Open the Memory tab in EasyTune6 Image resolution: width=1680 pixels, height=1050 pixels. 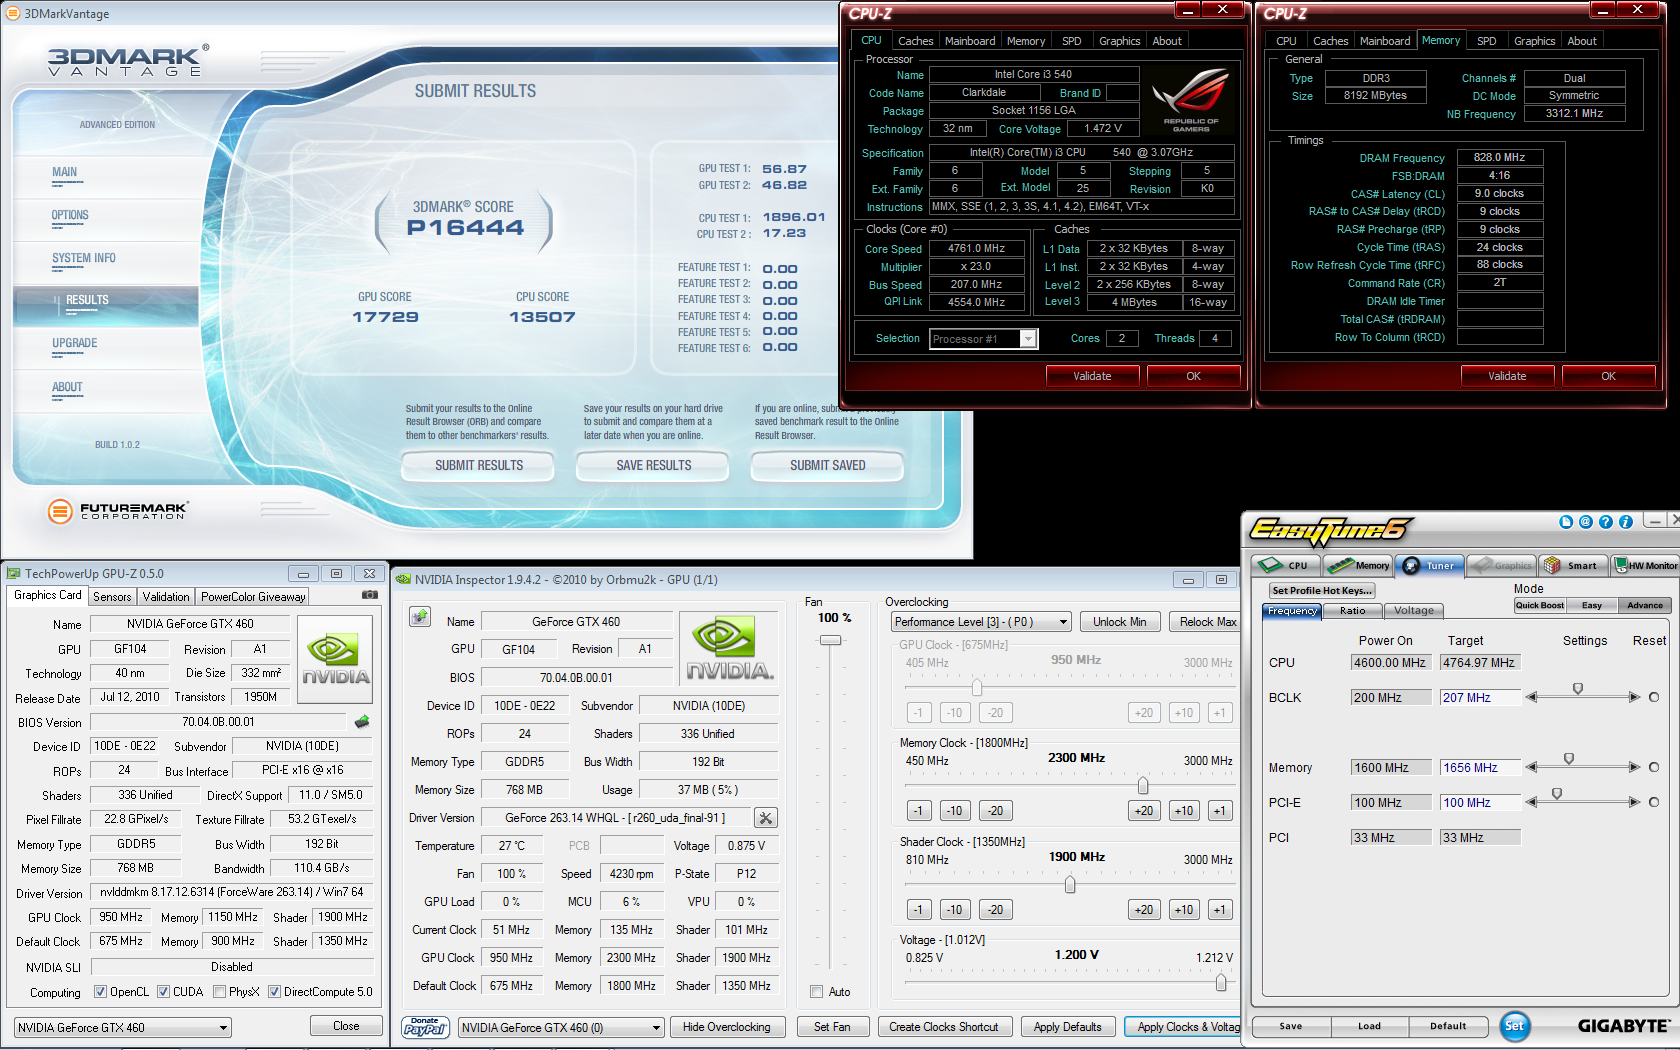coord(1358,566)
